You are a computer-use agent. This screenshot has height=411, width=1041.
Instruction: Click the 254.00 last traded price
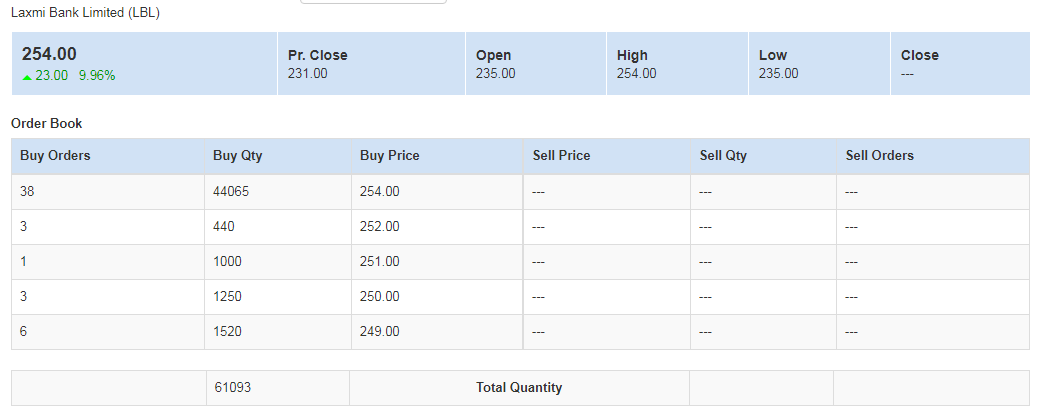coord(49,54)
